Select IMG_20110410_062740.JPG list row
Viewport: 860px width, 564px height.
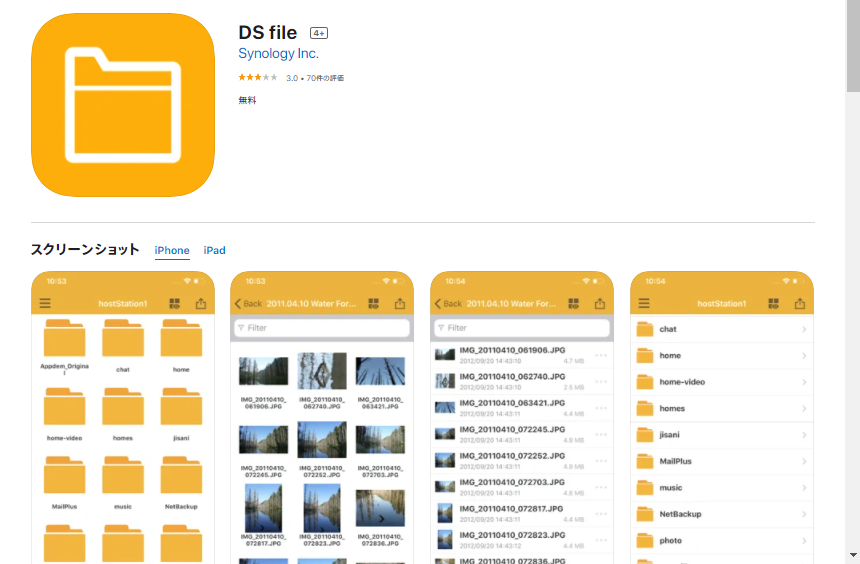coord(522,381)
